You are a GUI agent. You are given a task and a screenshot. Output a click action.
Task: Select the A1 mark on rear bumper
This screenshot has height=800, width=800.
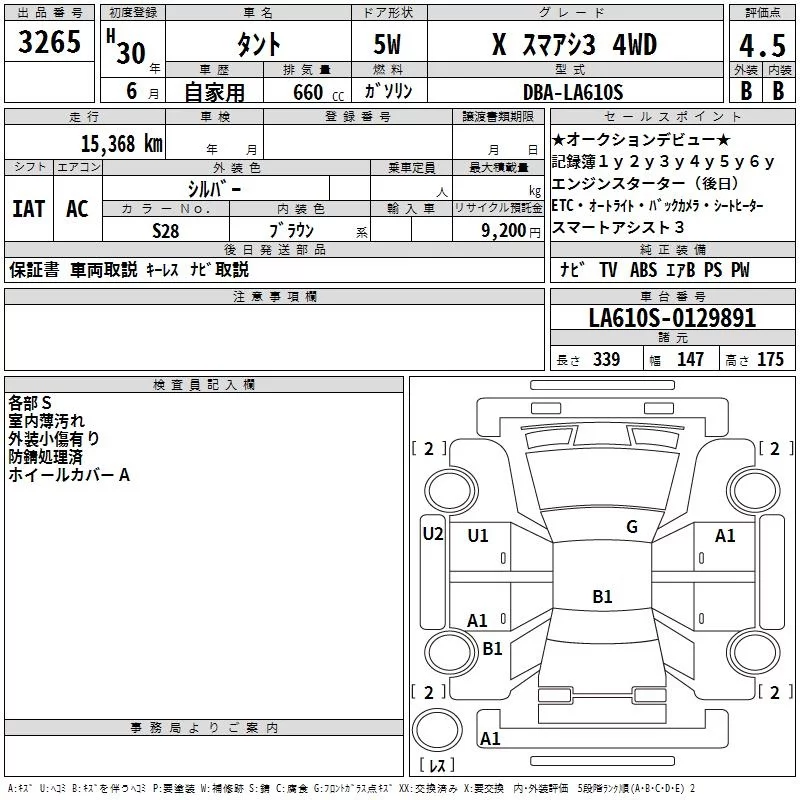click(490, 739)
